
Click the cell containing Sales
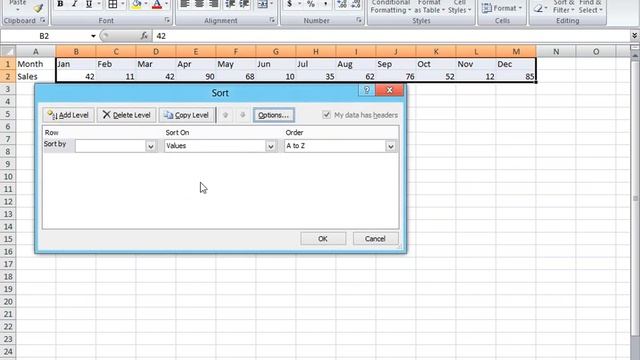point(36,76)
